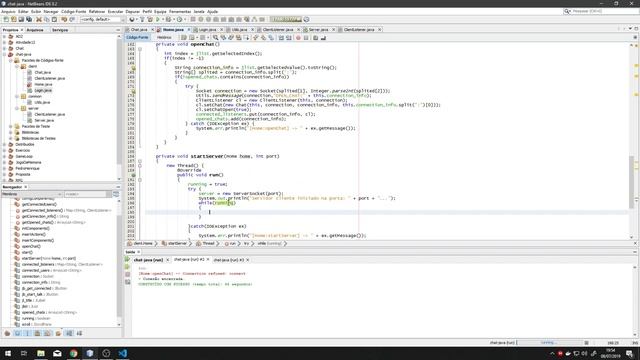Open the notification center icon in system tray
This screenshot has height=360, width=640.
(629, 353)
